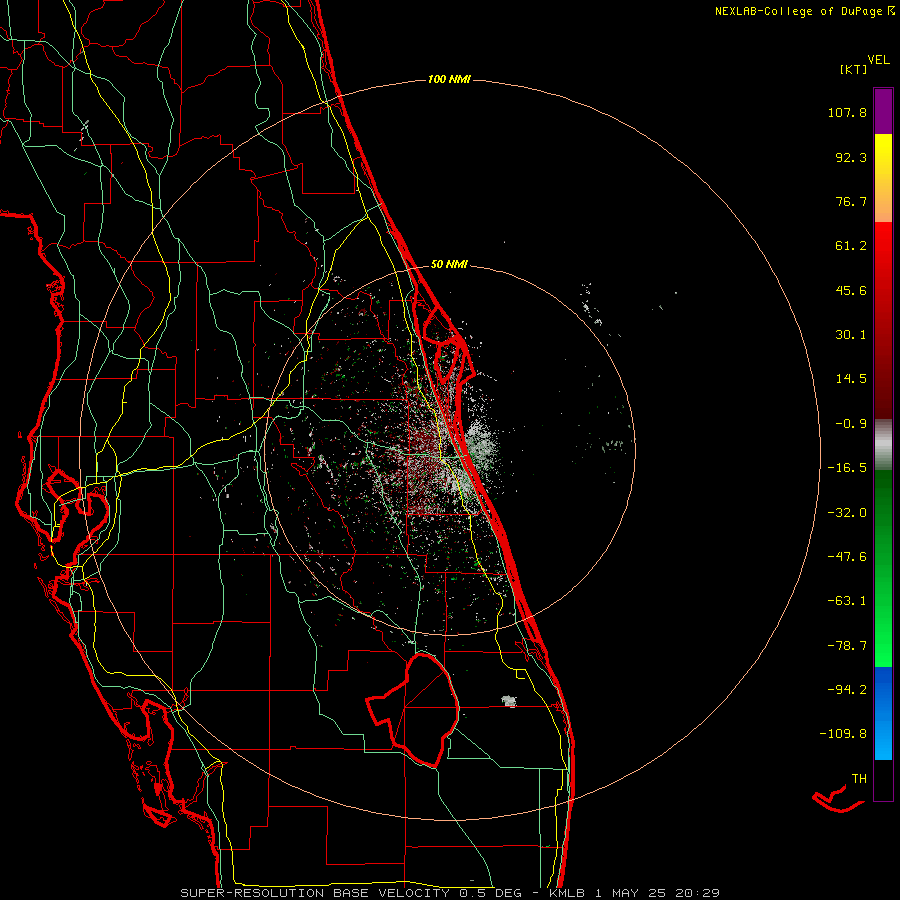Click the -0.9 legend value

coord(851,424)
